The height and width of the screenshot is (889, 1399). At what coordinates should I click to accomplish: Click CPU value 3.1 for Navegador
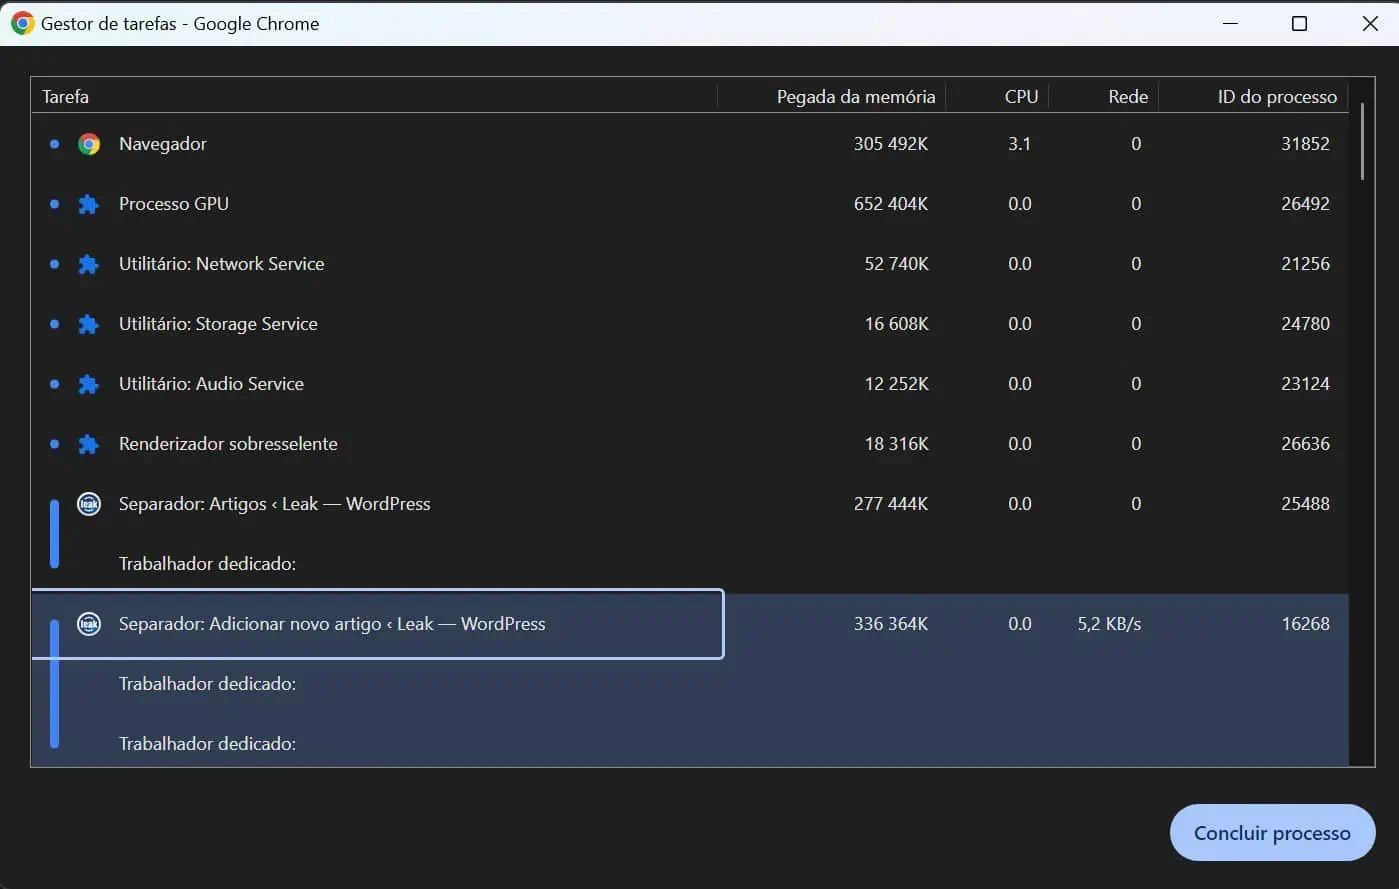1019,144
